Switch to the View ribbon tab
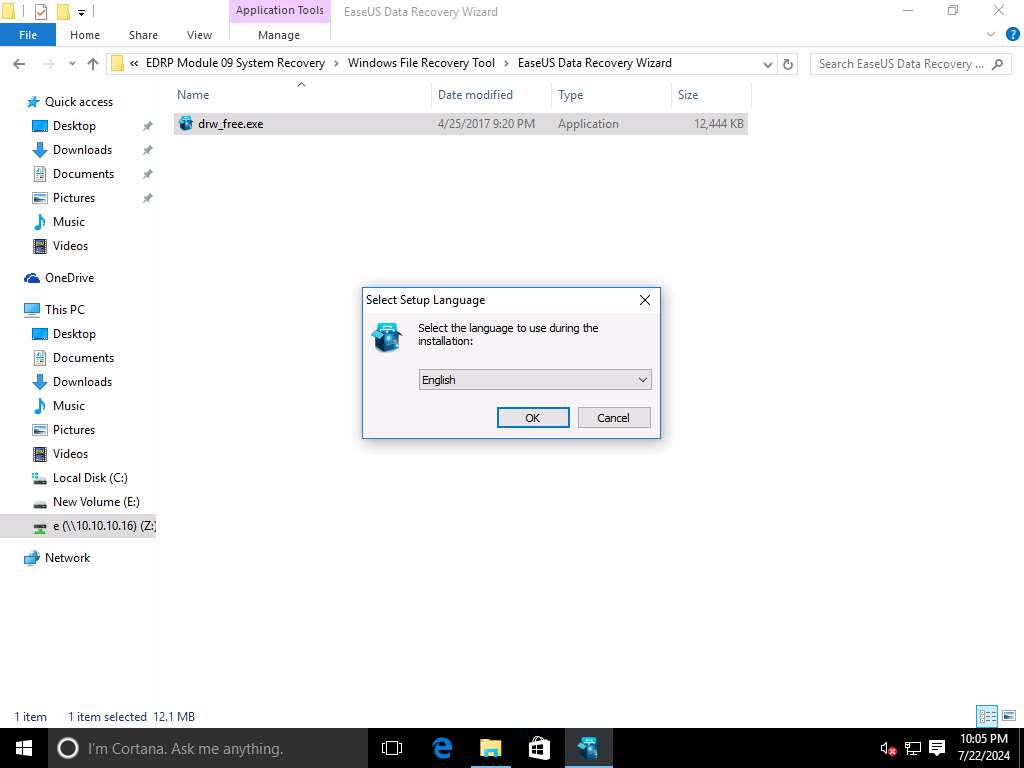1024x768 pixels. (x=199, y=35)
